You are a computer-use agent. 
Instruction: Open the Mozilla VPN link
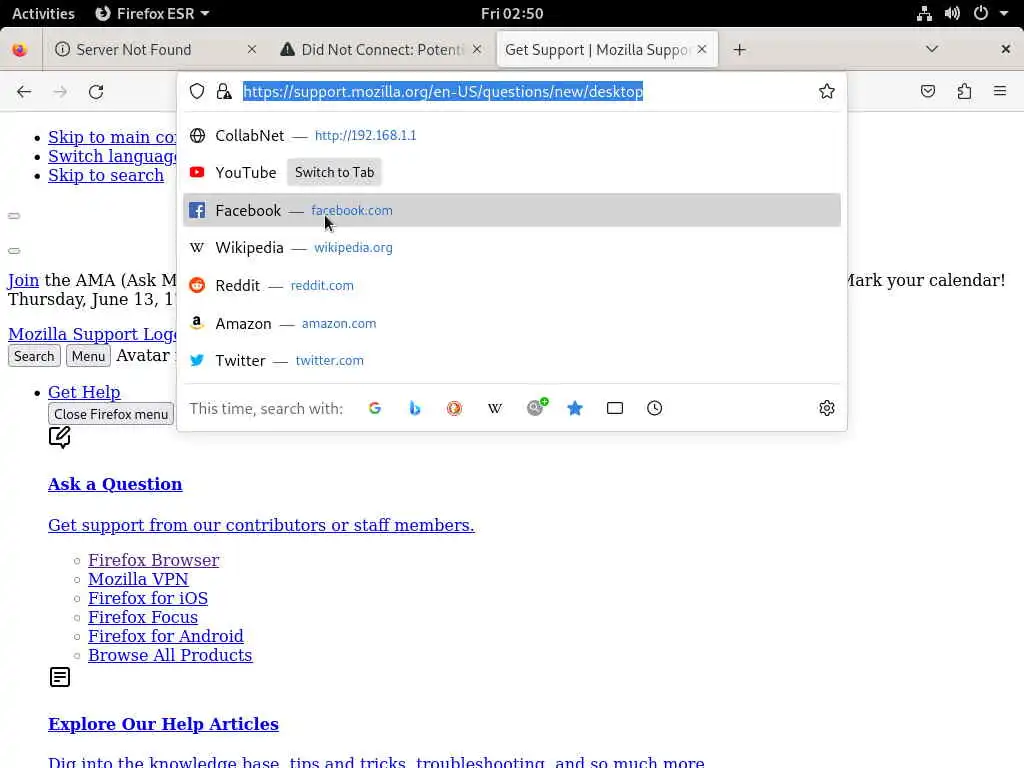coord(138,579)
